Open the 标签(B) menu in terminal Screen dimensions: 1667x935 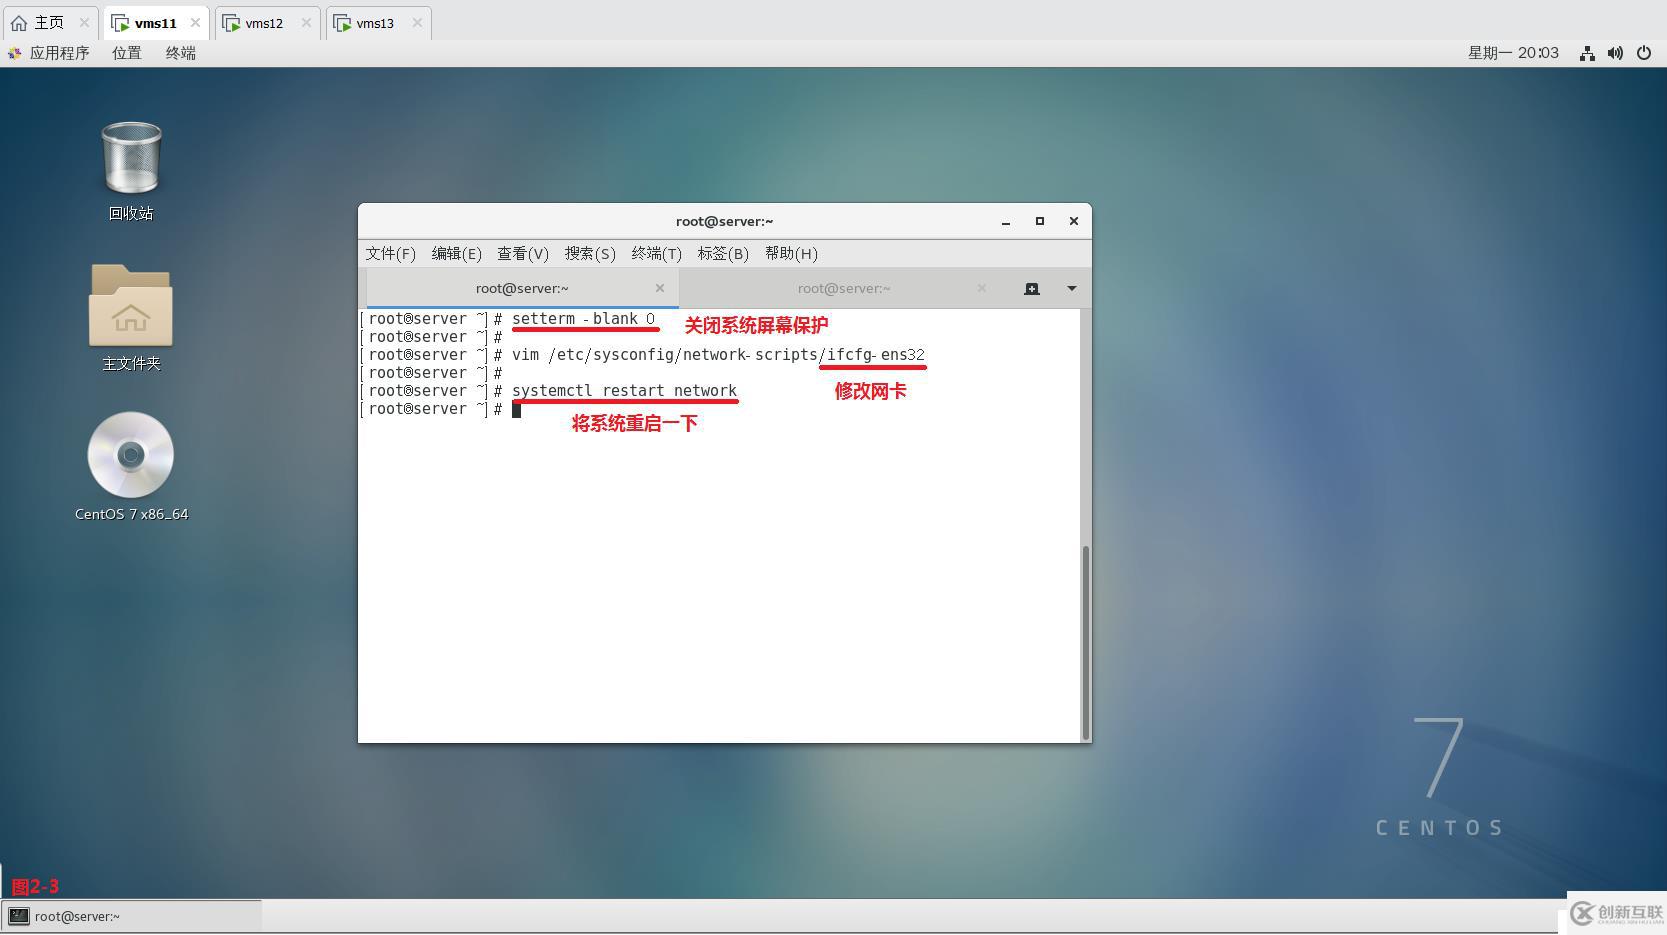click(x=723, y=254)
